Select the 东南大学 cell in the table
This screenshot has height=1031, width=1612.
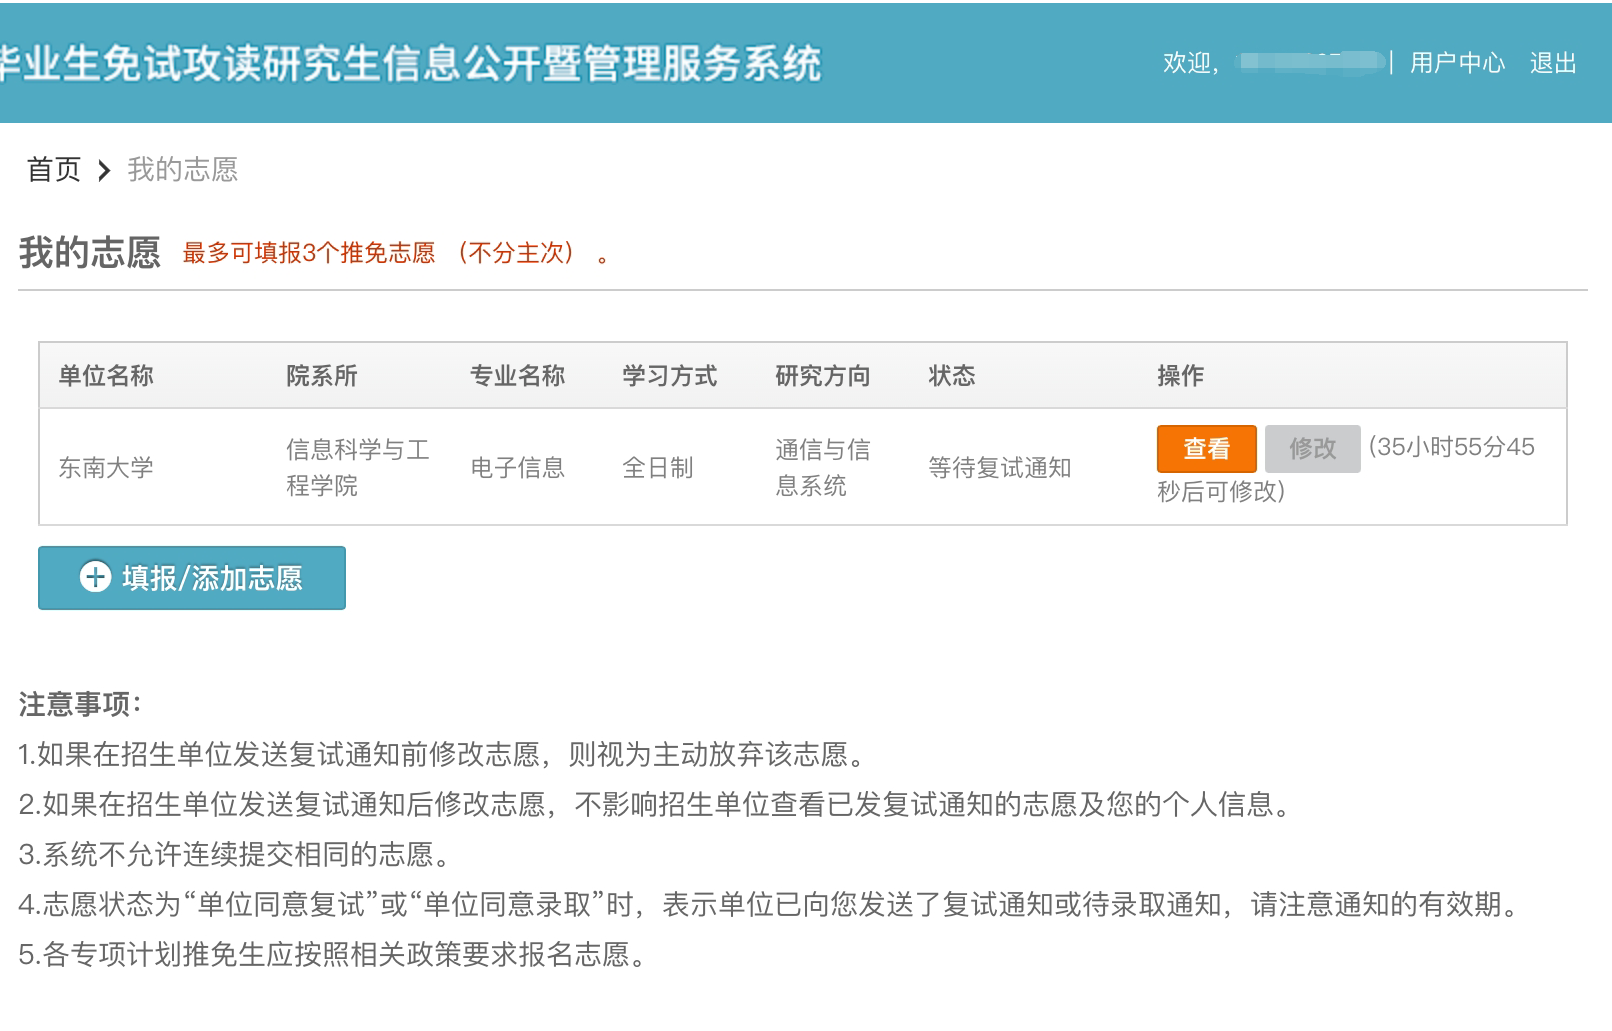[x=106, y=468]
